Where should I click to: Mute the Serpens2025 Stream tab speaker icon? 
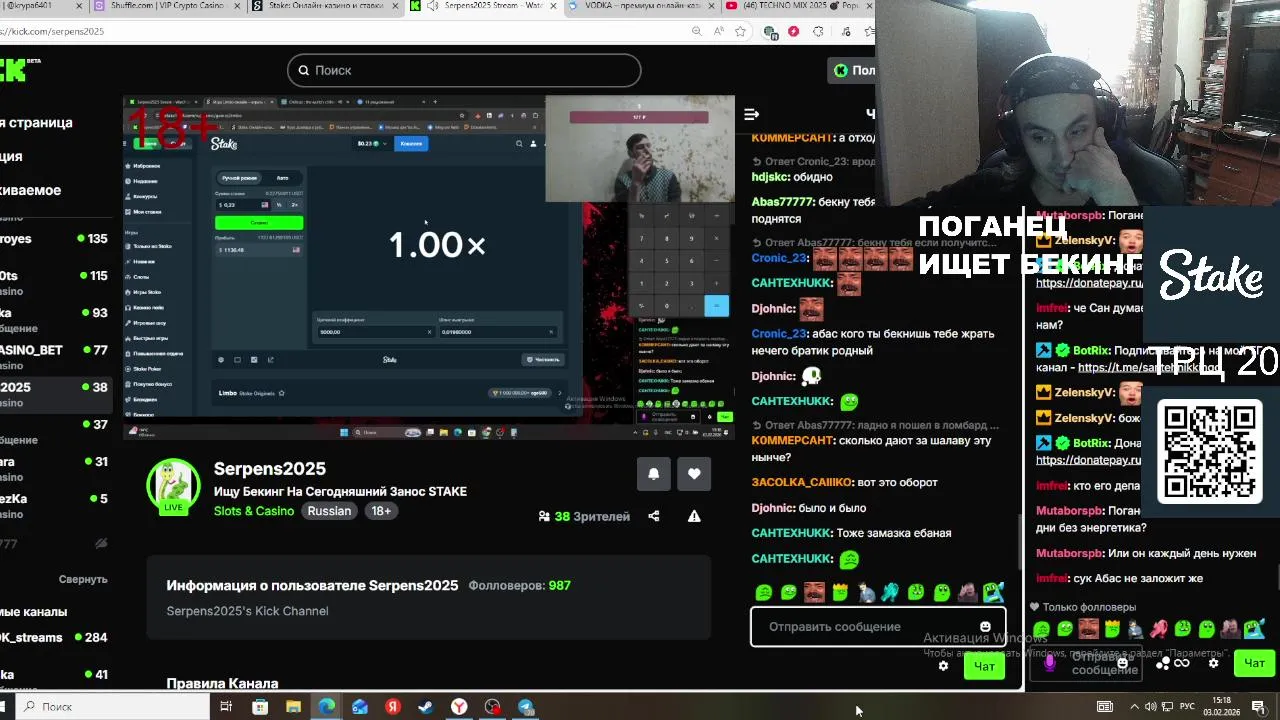click(x=432, y=6)
